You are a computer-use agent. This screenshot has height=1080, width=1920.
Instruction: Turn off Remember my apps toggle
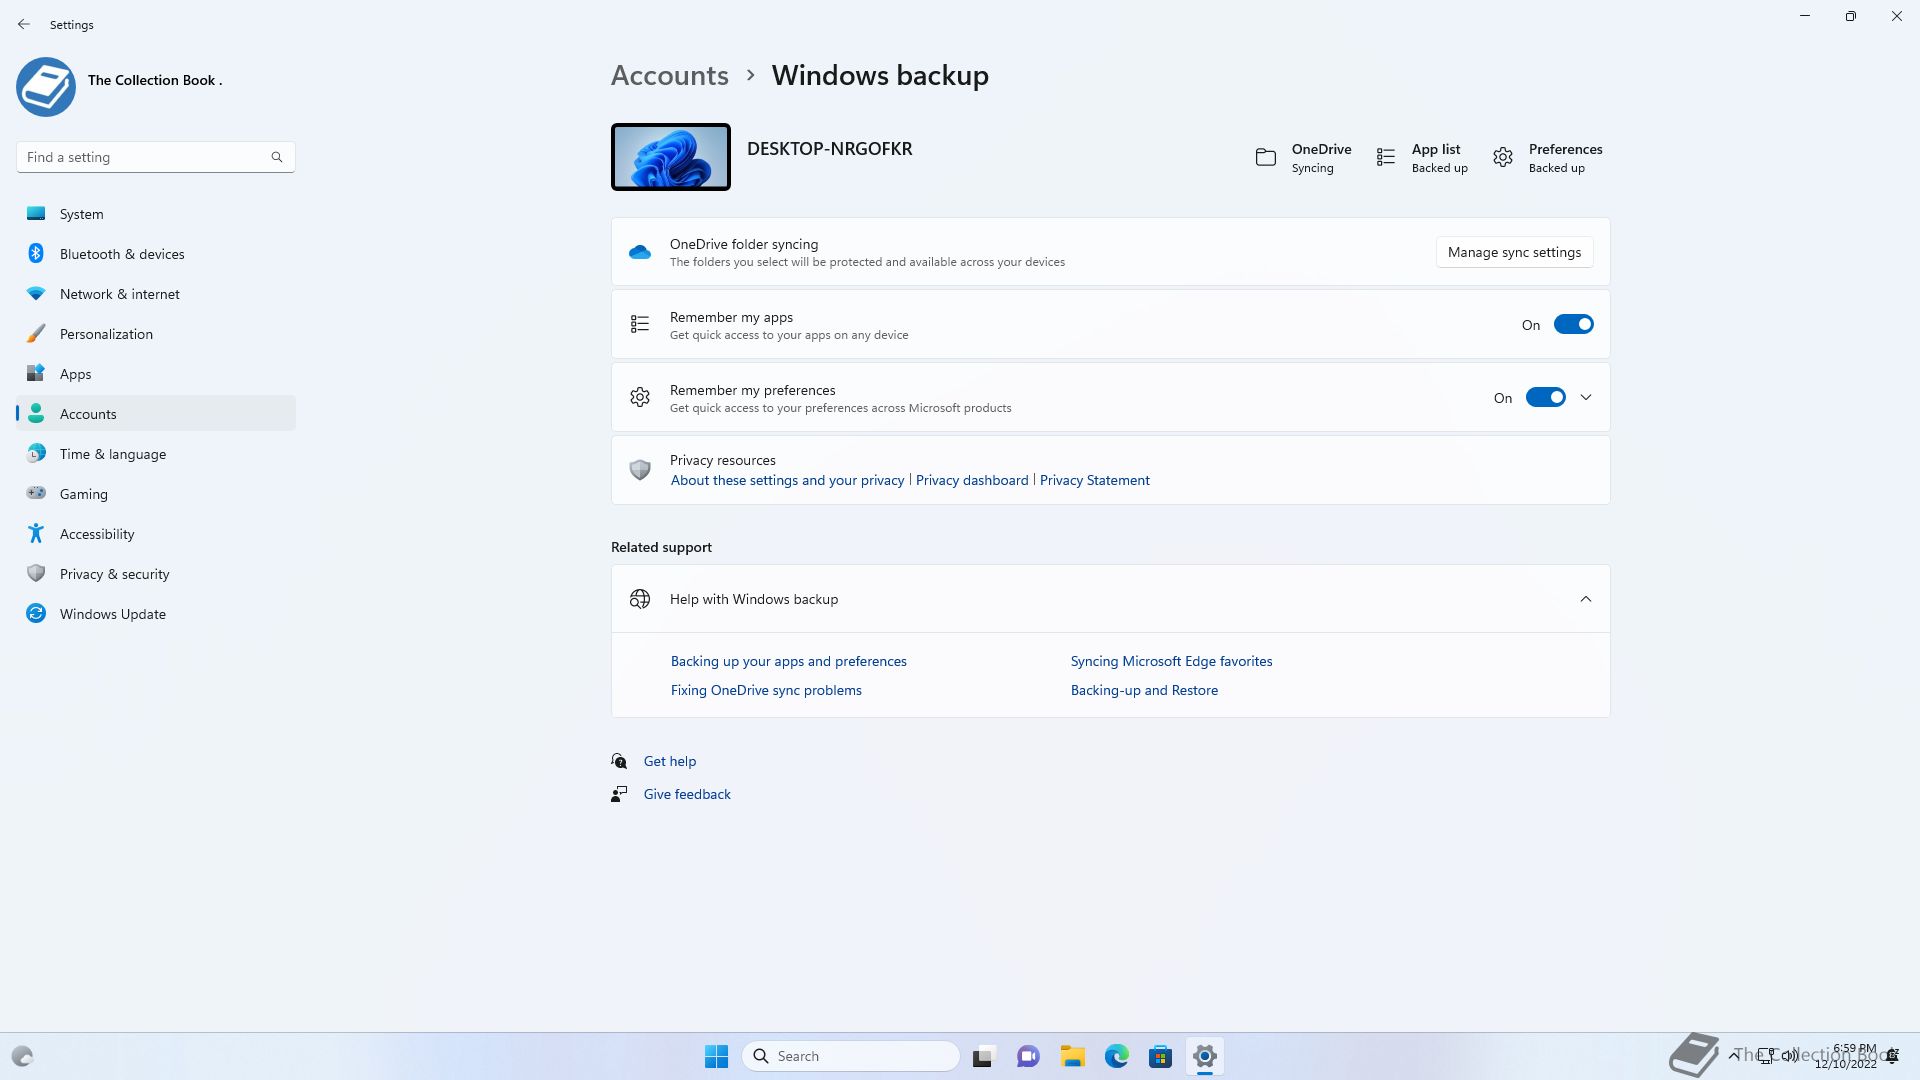(1574, 324)
